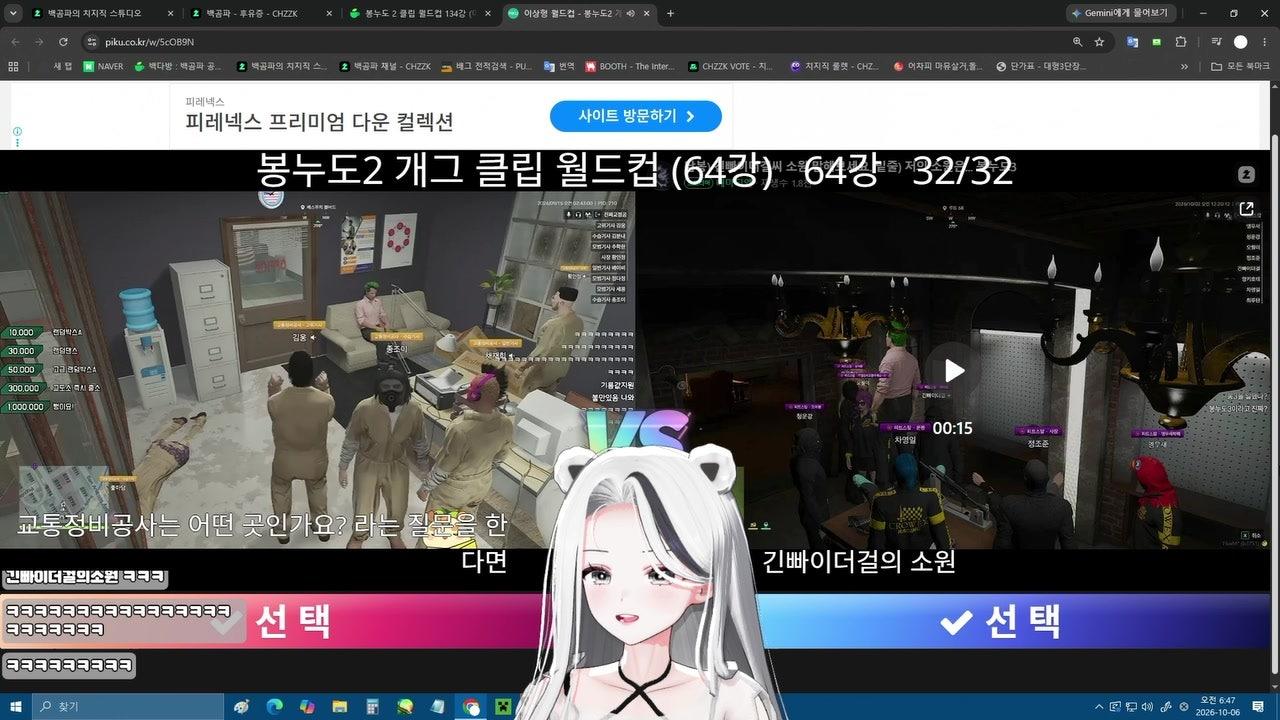
Task: Open the Chrome profile avatar
Action: (x=1241, y=42)
